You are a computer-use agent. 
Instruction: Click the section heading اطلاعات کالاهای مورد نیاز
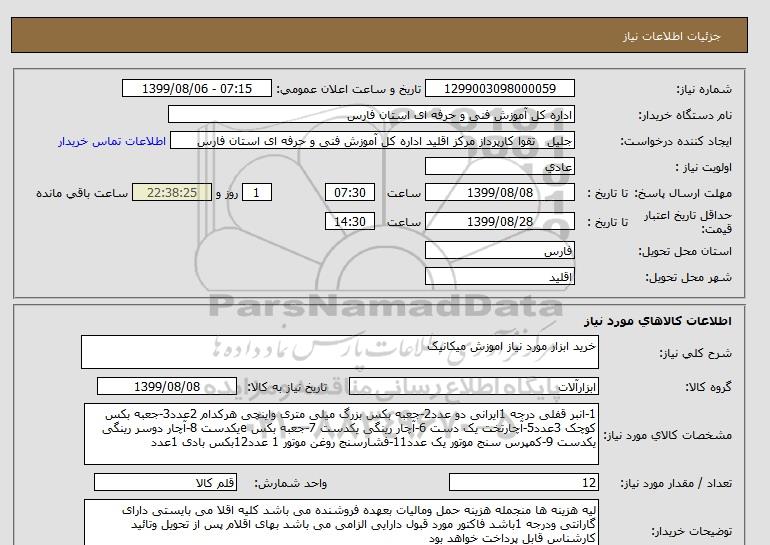tap(658, 321)
